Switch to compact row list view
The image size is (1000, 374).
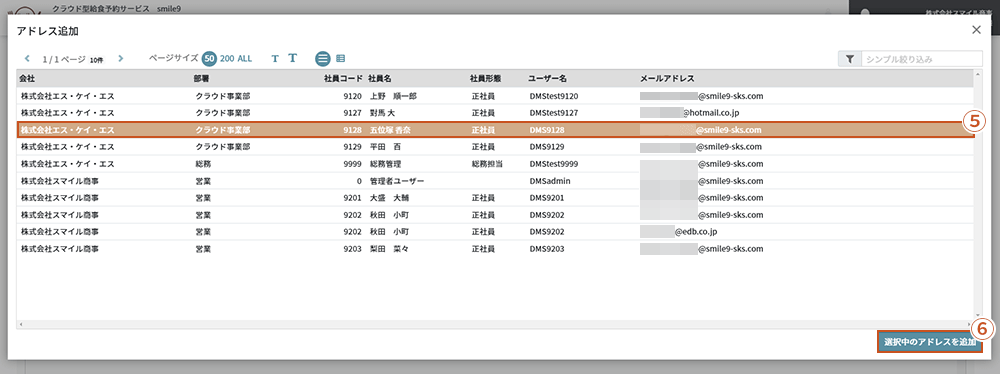[x=341, y=59]
